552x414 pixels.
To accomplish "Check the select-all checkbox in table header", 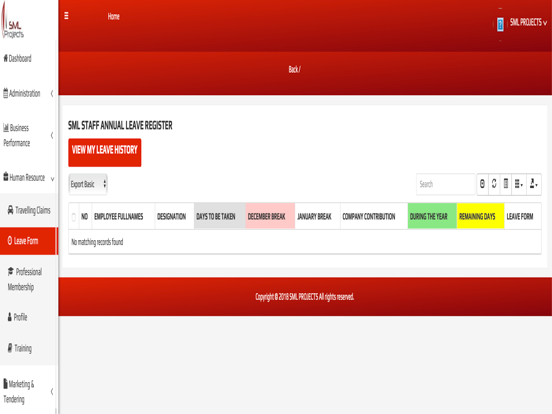I will (x=74, y=217).
